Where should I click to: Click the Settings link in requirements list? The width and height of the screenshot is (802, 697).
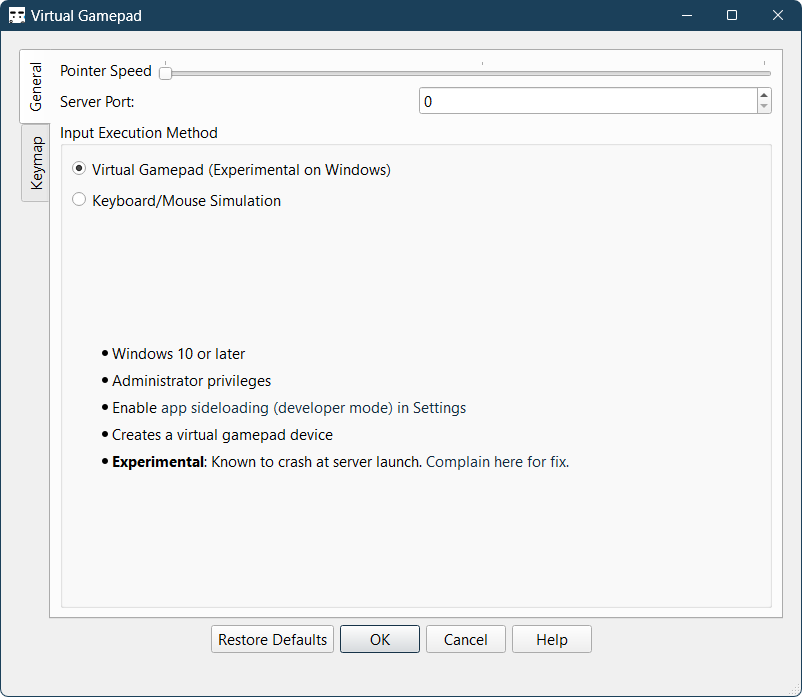(x=439, y=408)
